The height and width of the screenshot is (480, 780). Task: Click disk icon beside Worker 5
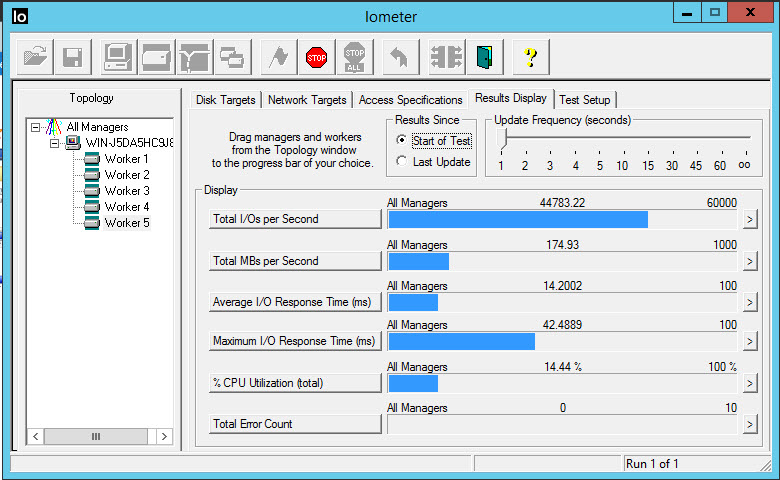(92, 223)
